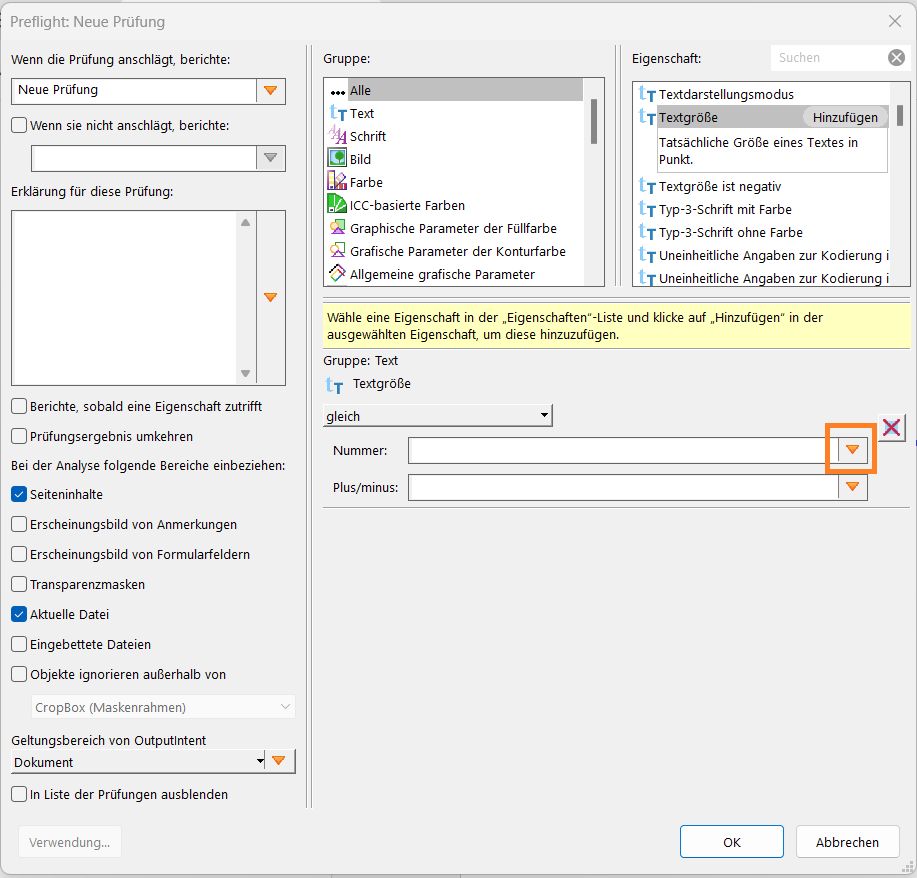Select the Schrift group row
Viewport: 917px width, 878px height.
point(453,136)
